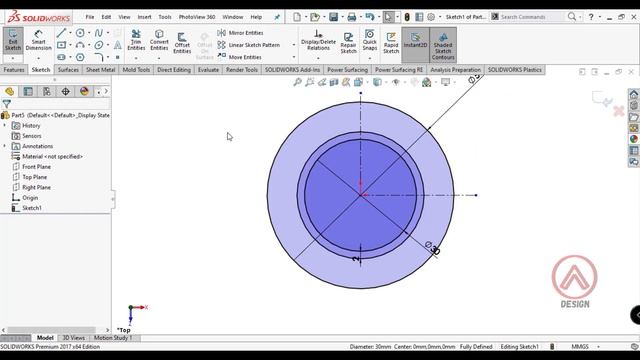Click Repair Sketch tool

[x=348, y=43]
